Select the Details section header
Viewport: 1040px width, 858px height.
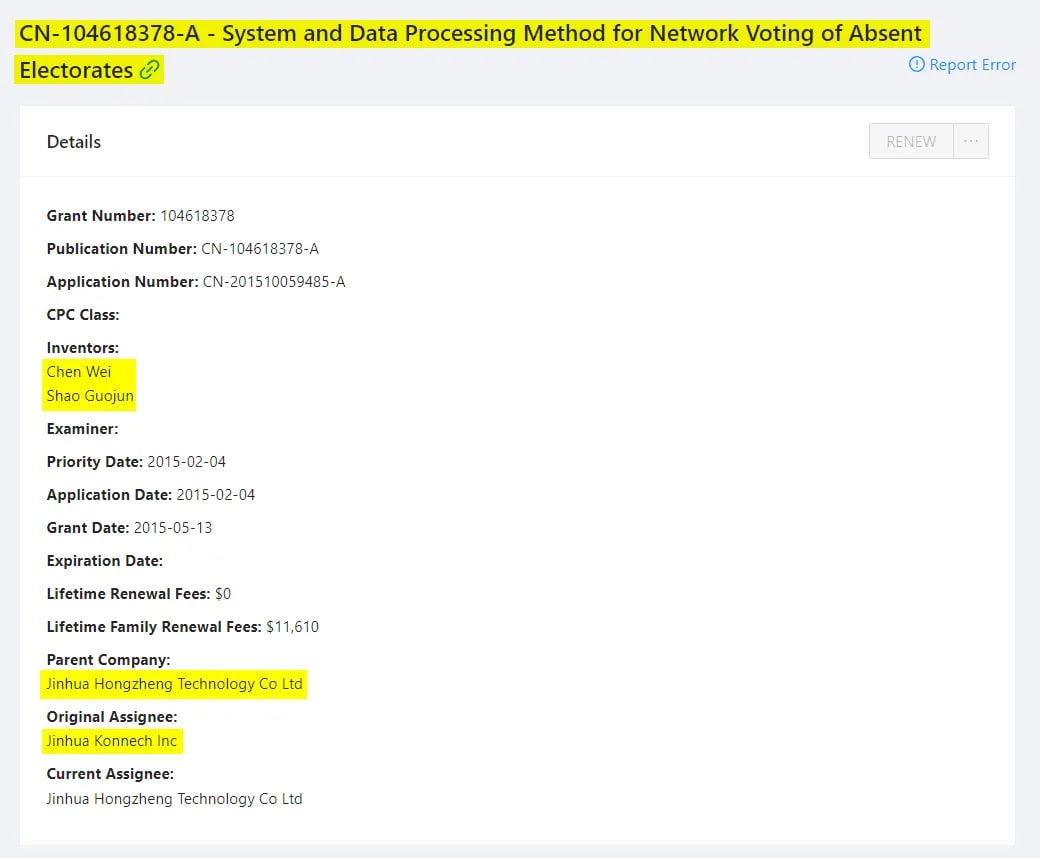coord(74,142)
